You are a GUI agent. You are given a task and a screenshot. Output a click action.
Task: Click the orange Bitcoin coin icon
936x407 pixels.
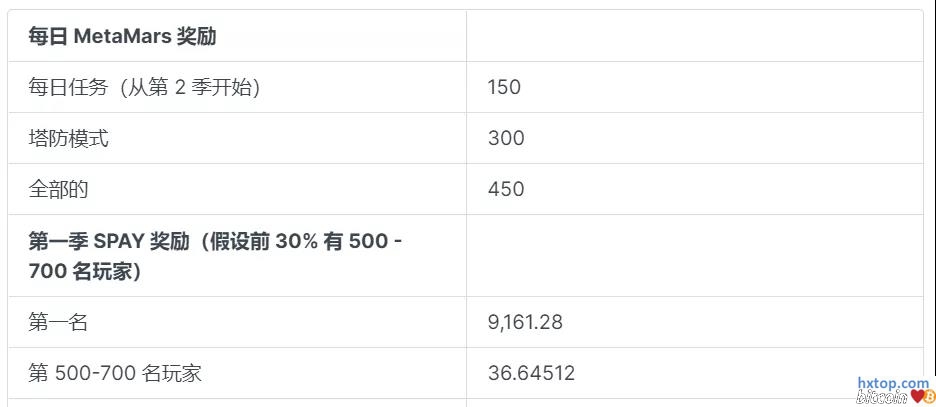tap(927, 397)
